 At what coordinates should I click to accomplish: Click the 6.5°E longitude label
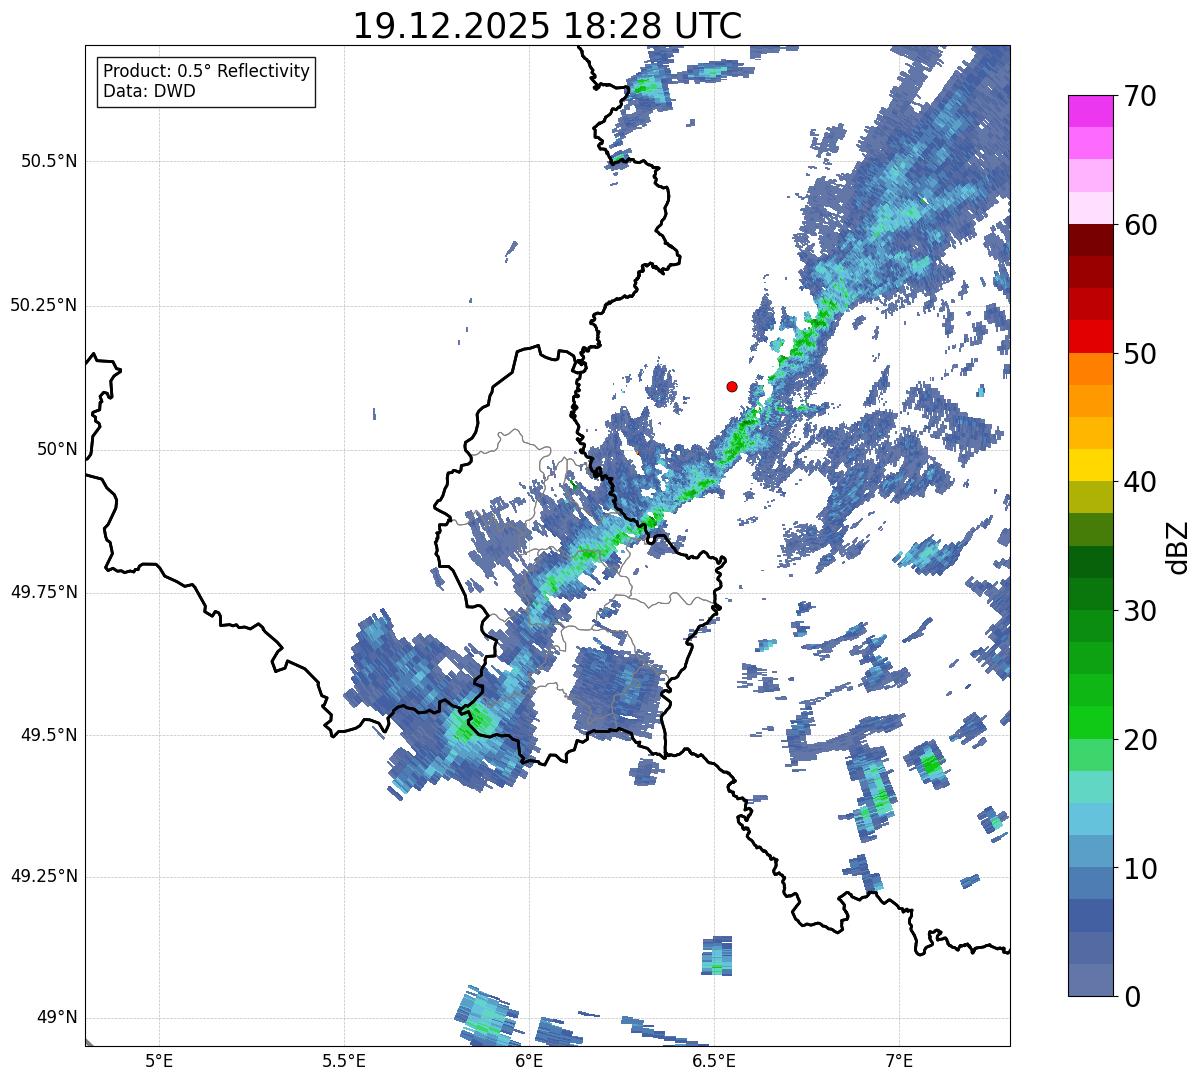point(714,1061)
